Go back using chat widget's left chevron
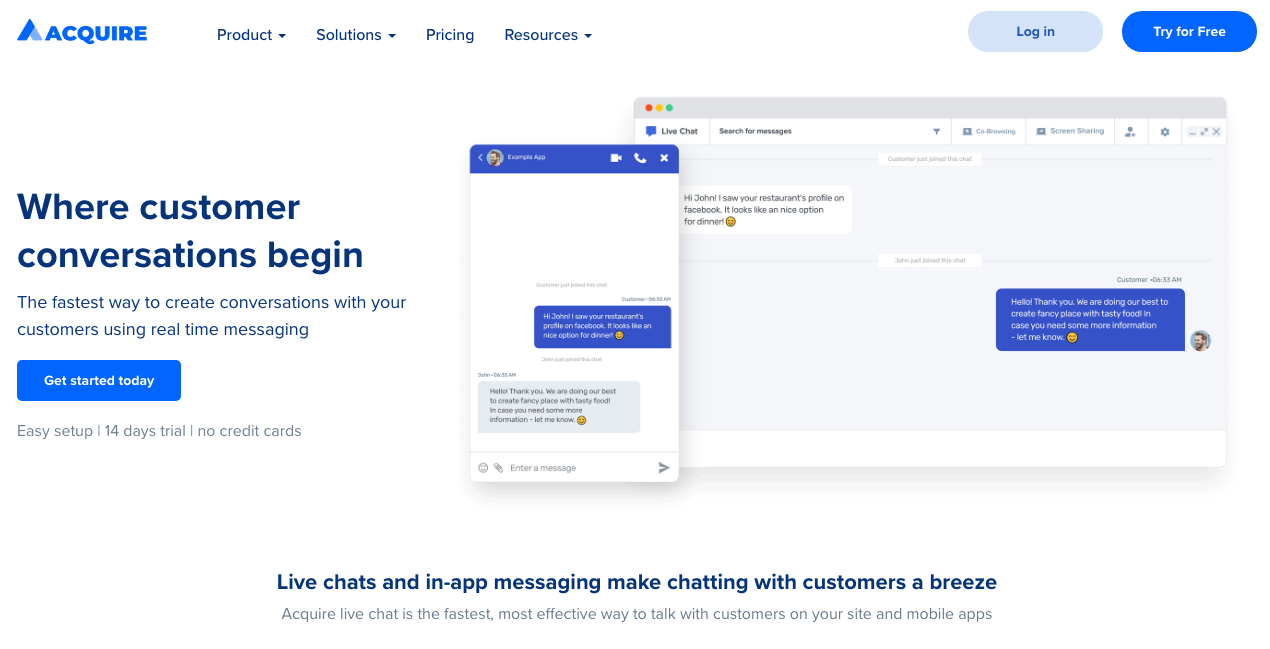1270x649 pixels. tap(480, 158)
